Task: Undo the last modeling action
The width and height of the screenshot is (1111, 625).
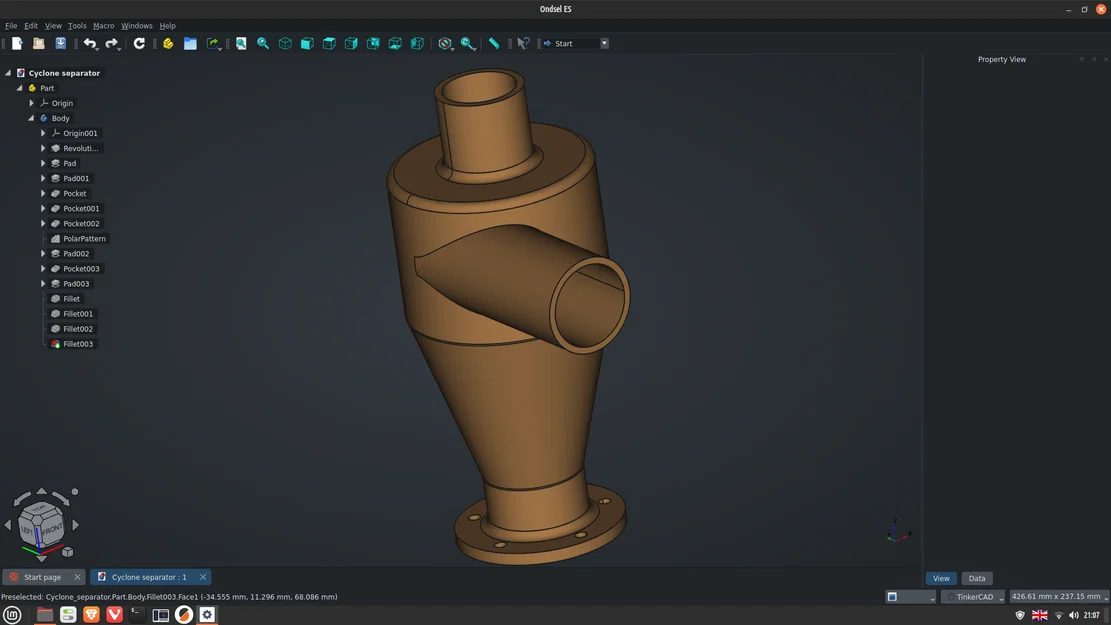Action: (x=89, y=43)
